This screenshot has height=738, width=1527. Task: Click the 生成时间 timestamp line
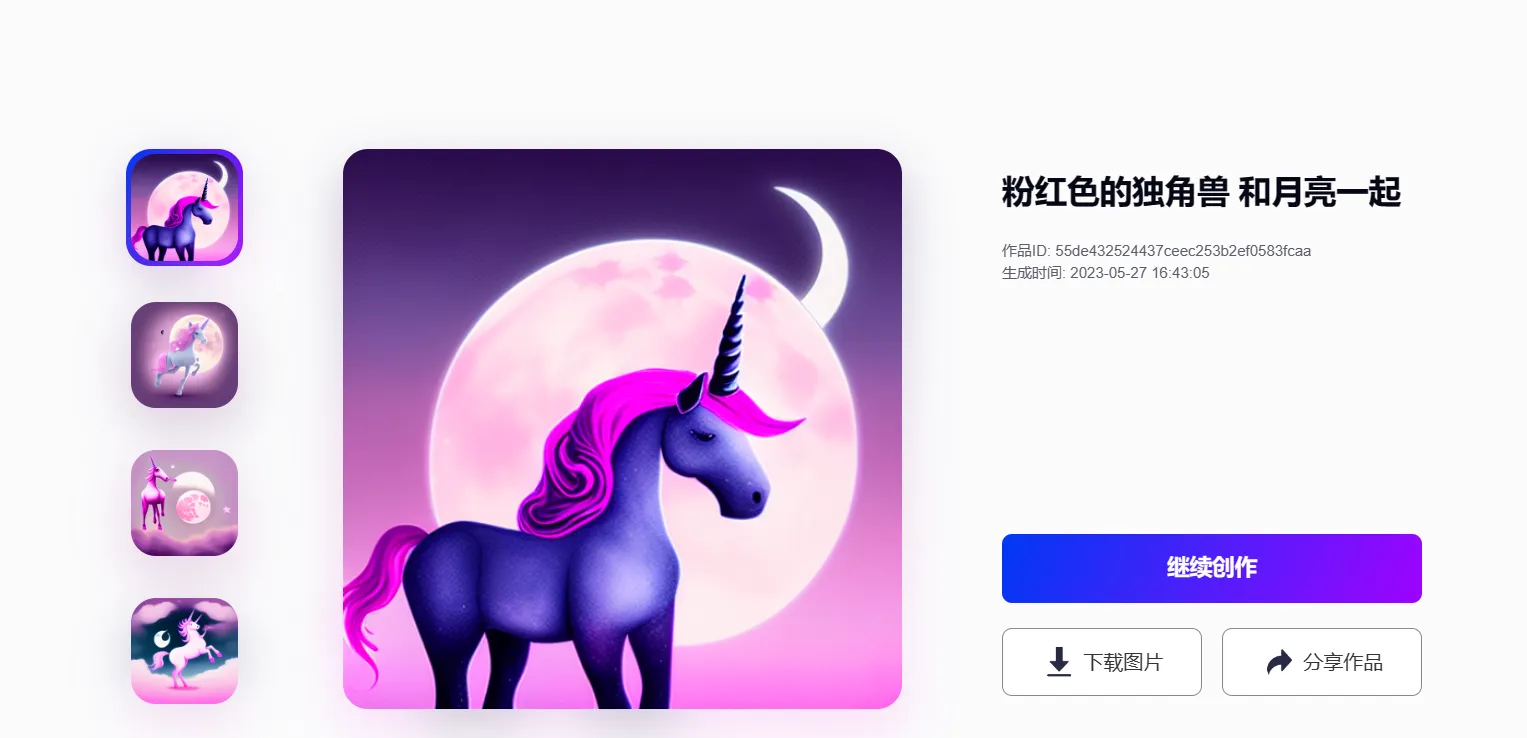1106,273
